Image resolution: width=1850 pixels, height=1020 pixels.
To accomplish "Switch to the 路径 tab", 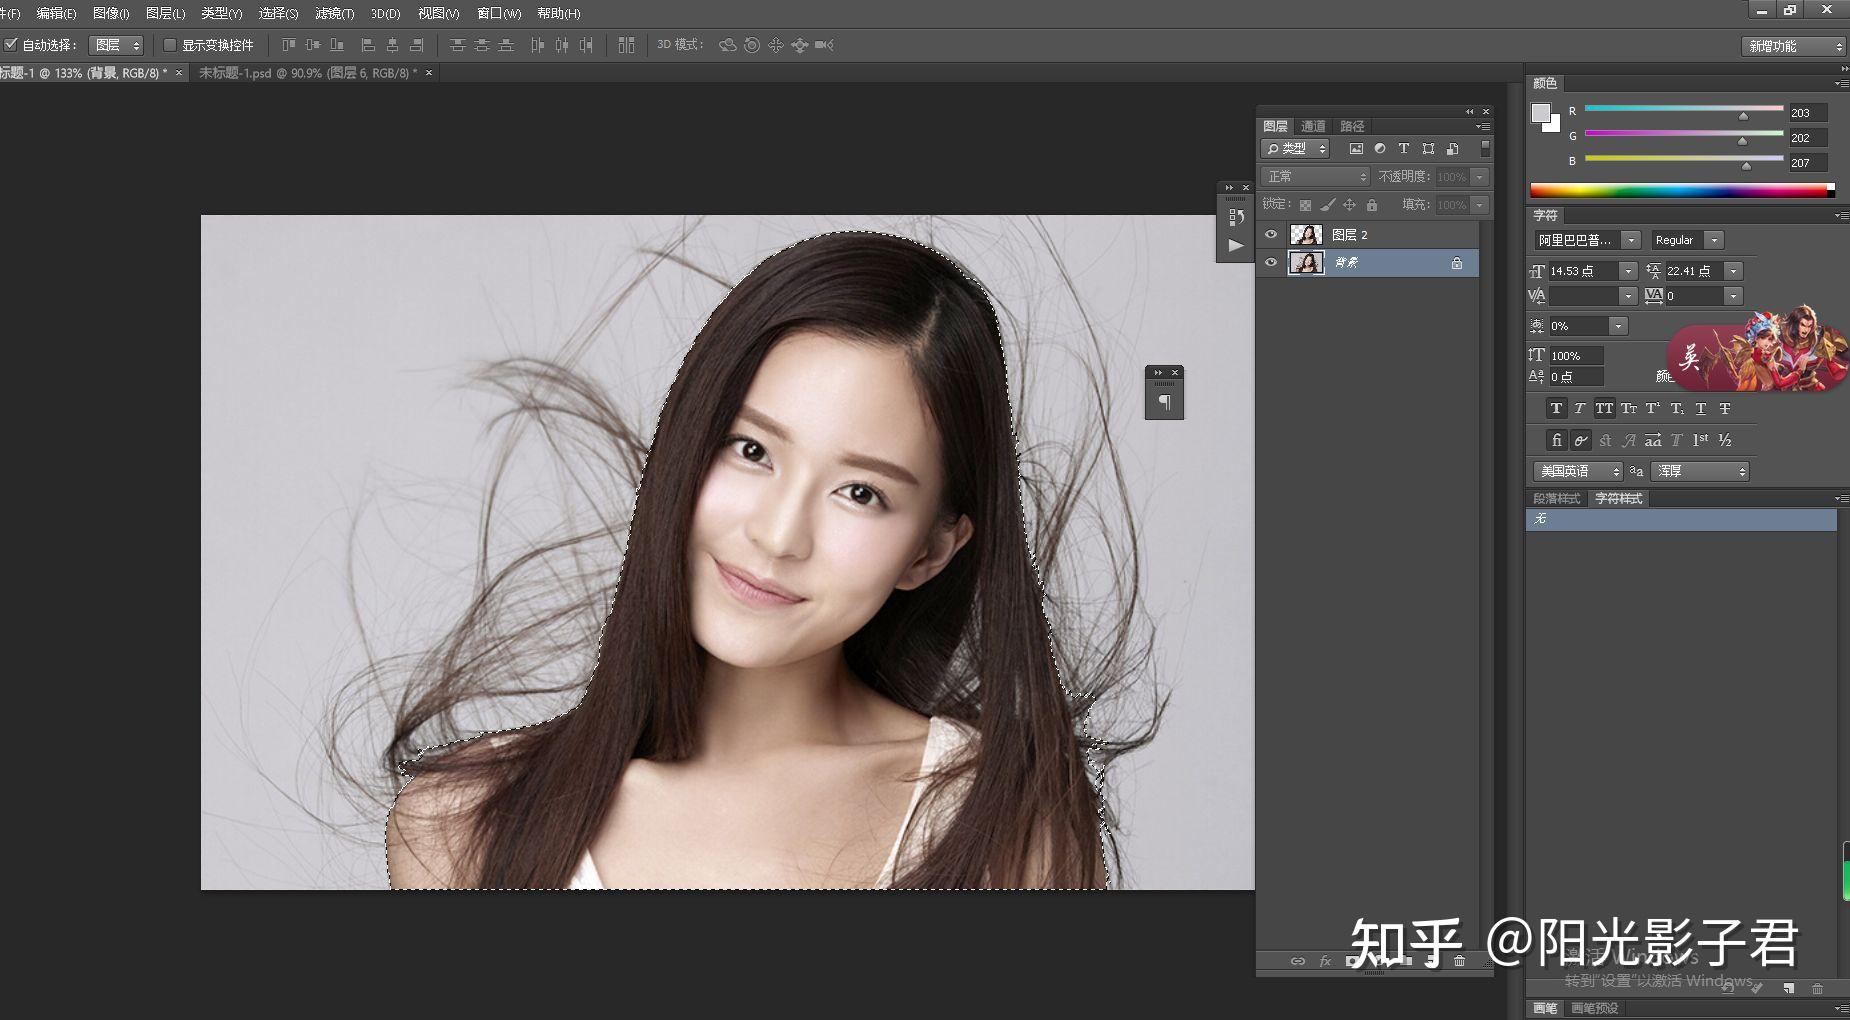I will (x=1352, y=126).
